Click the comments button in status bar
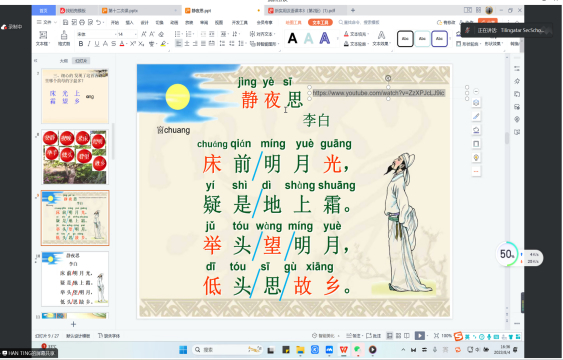 [x=373, y=336]
